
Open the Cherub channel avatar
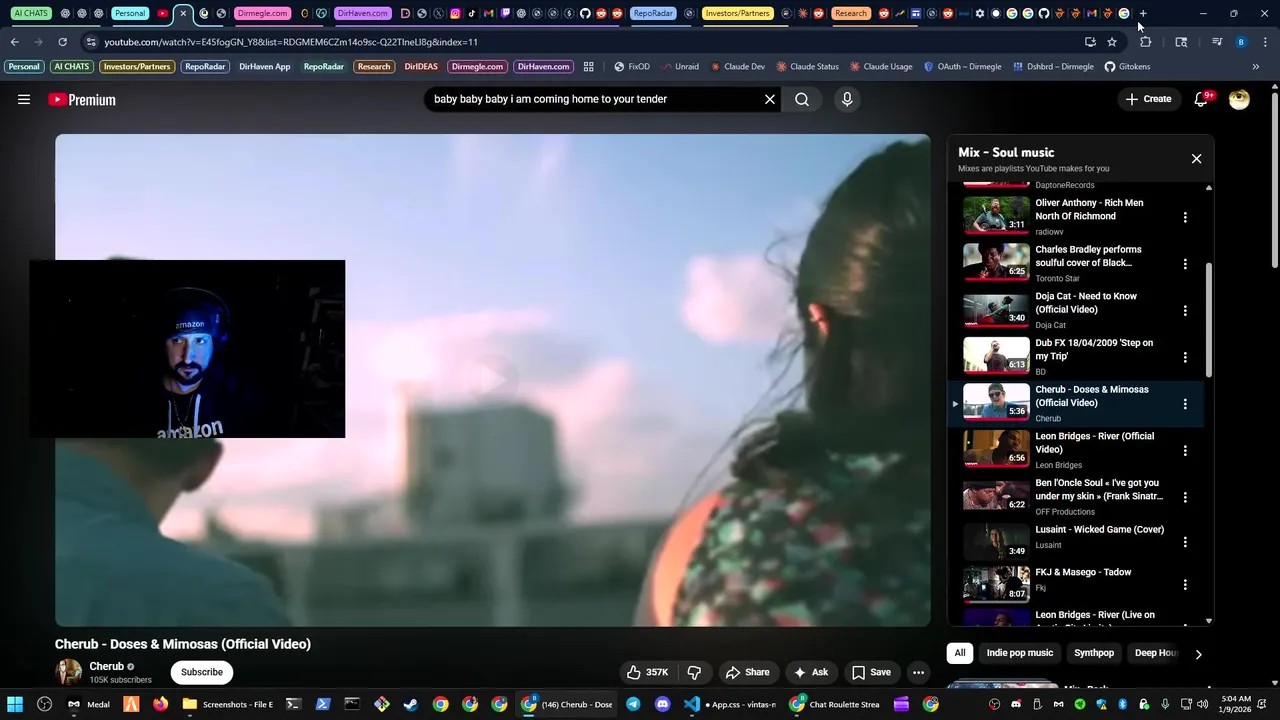[68, 672]
